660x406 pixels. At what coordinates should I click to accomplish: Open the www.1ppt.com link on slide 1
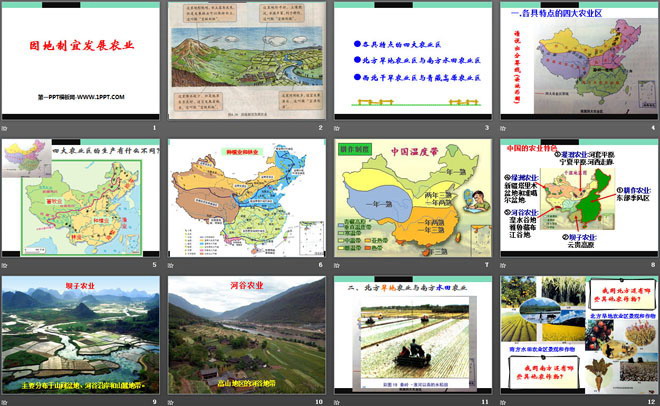tap(80, 96)
